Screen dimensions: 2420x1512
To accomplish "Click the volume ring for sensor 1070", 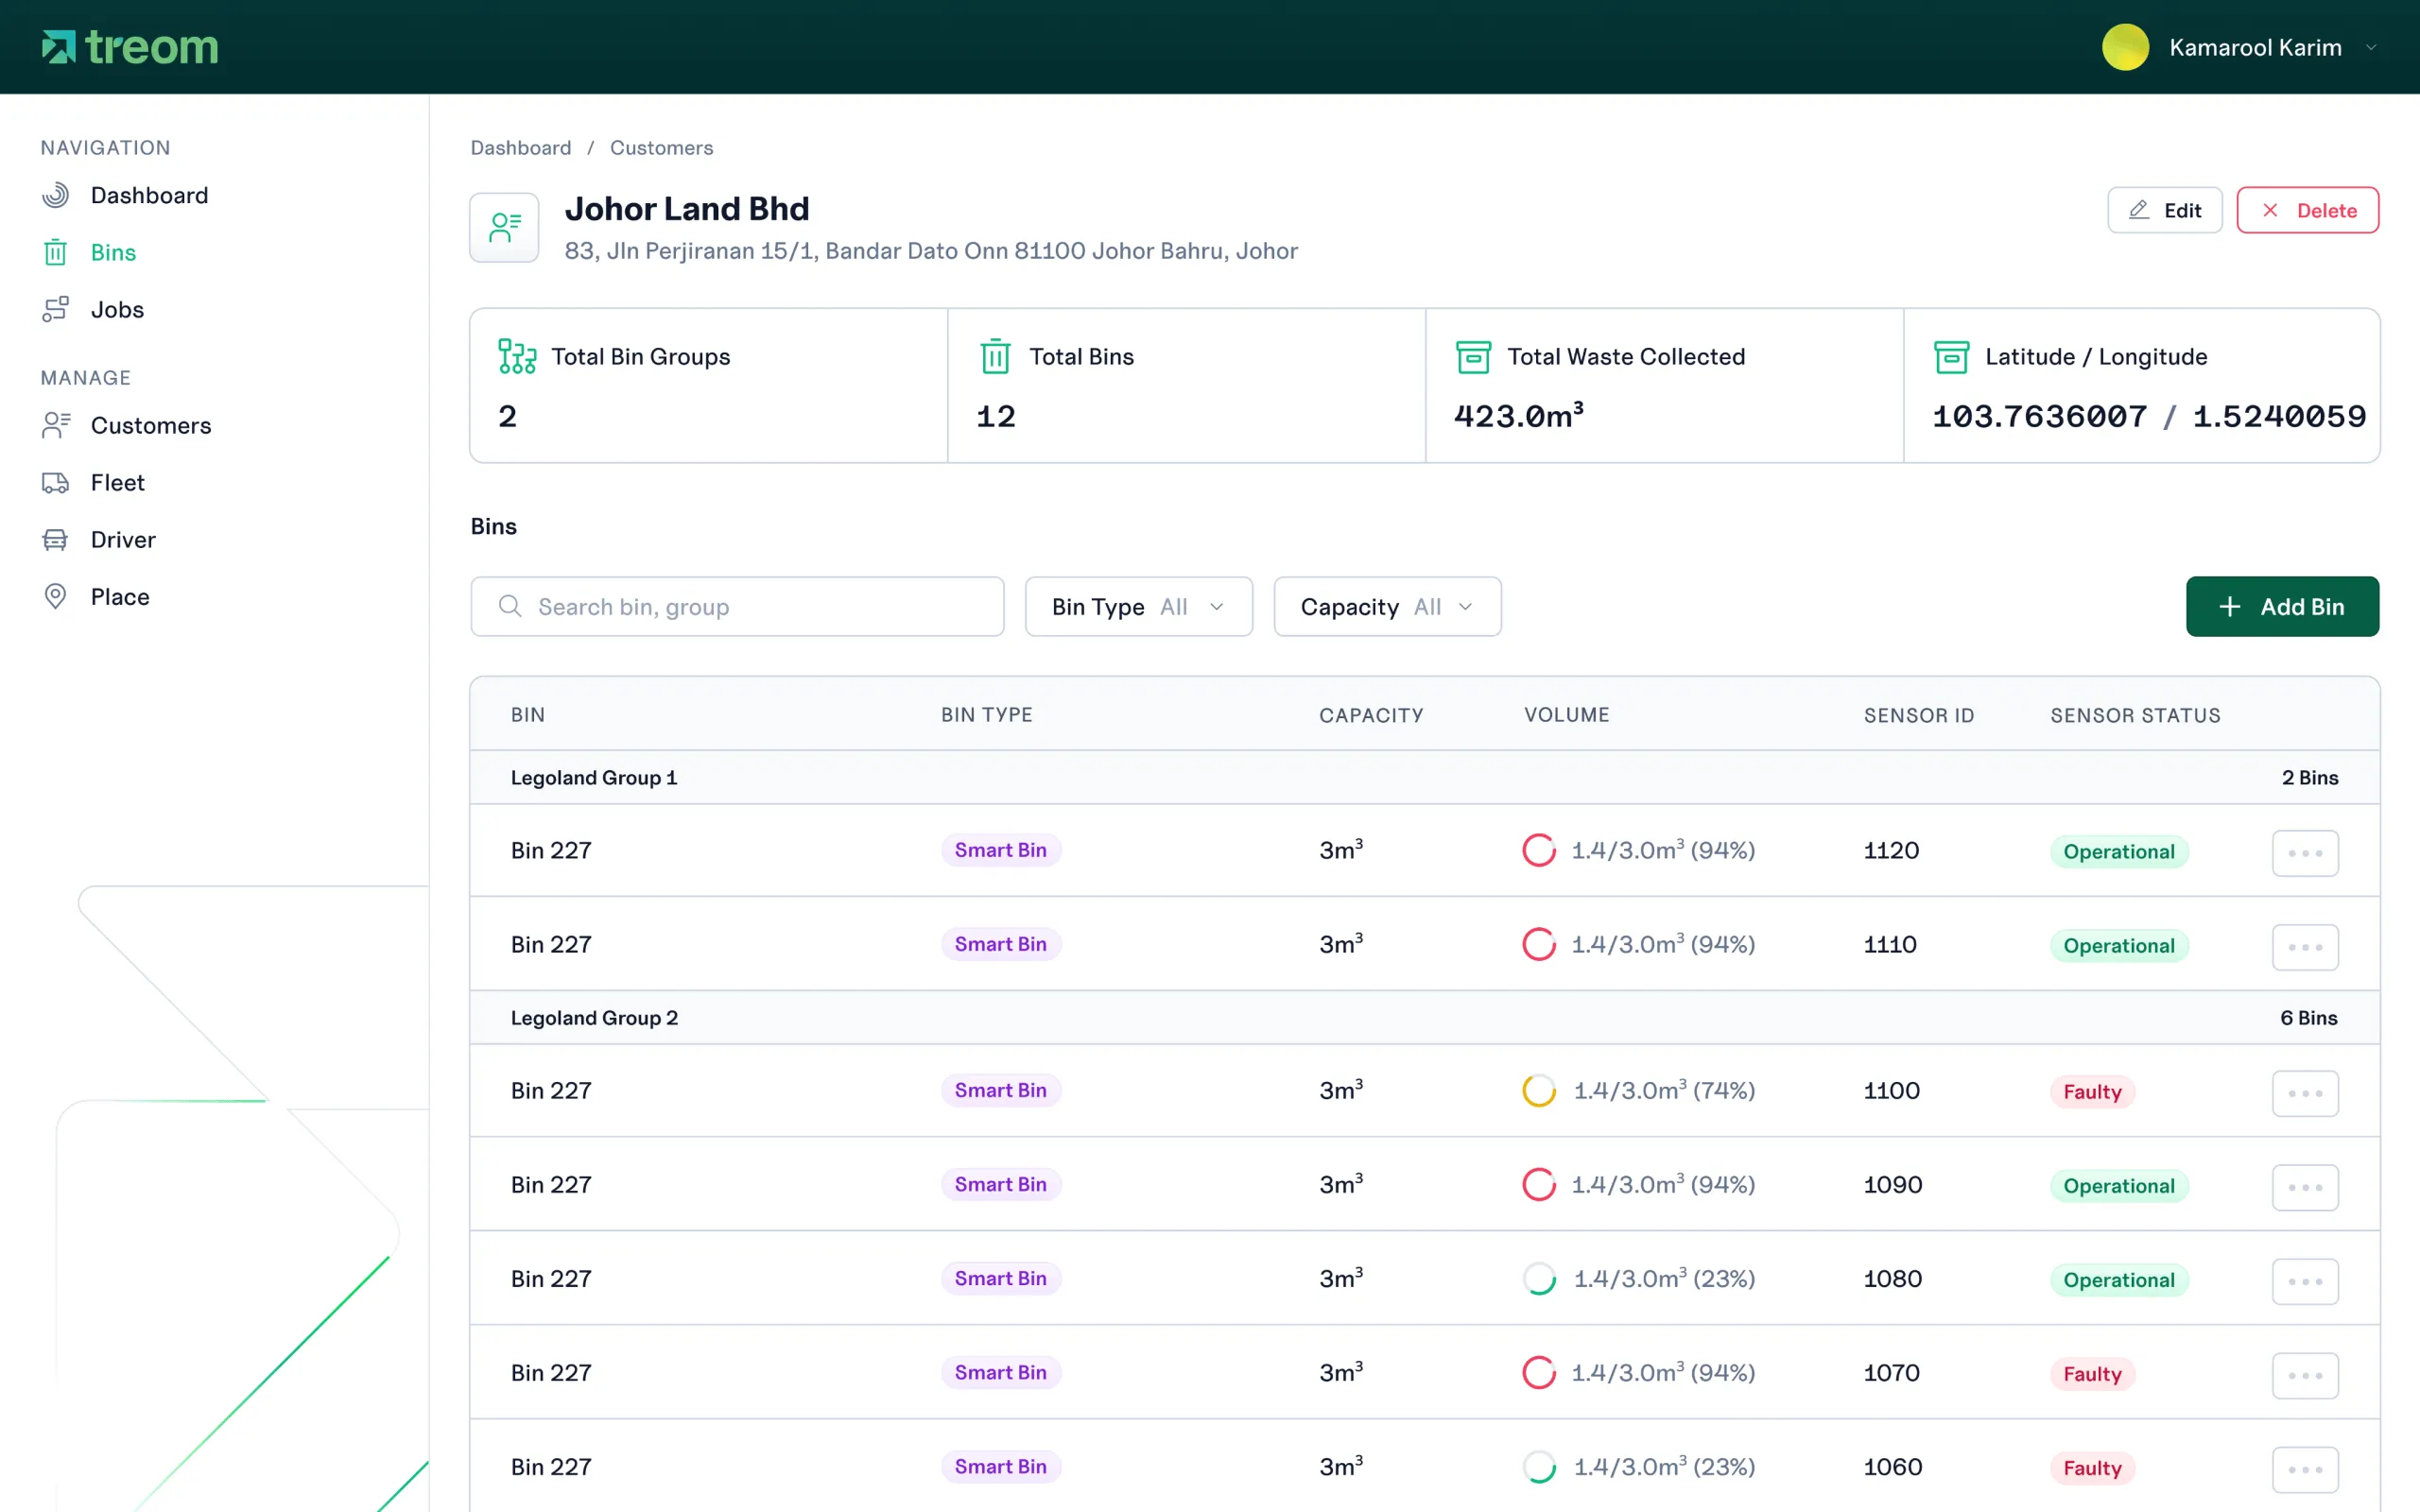I will (x=1539, y=1372).
